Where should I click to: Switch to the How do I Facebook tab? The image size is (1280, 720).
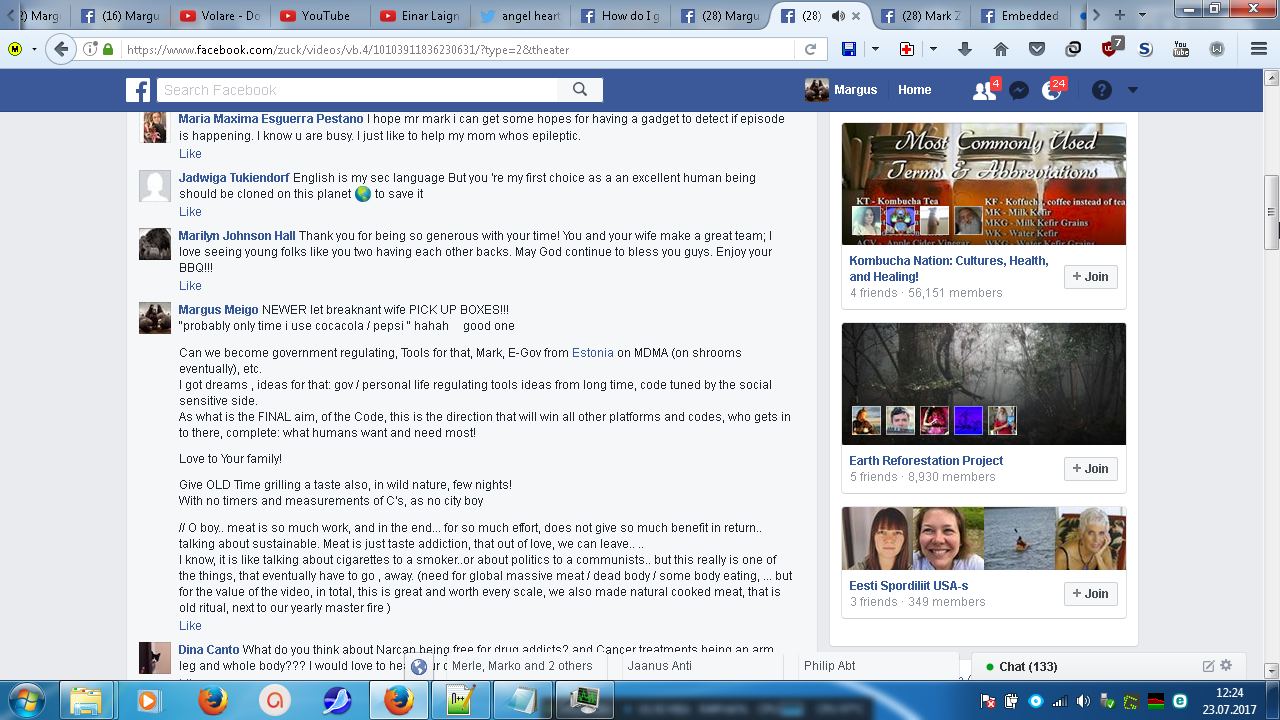point(619,16)
